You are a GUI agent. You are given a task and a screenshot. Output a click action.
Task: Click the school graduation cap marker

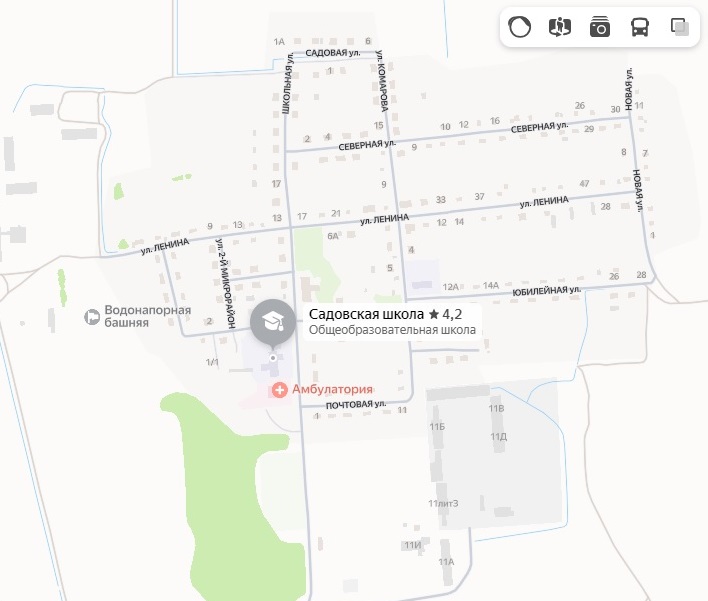273,322
